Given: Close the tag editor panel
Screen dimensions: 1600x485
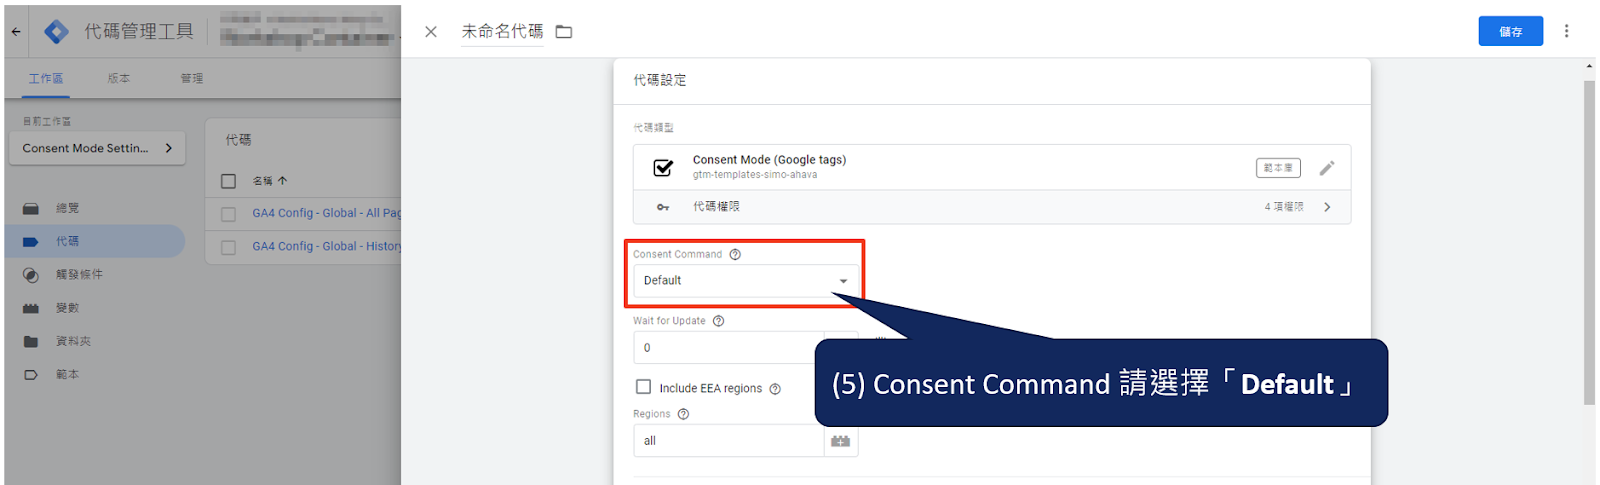Looking at the screenshot, I should click(x=431, y=32).
